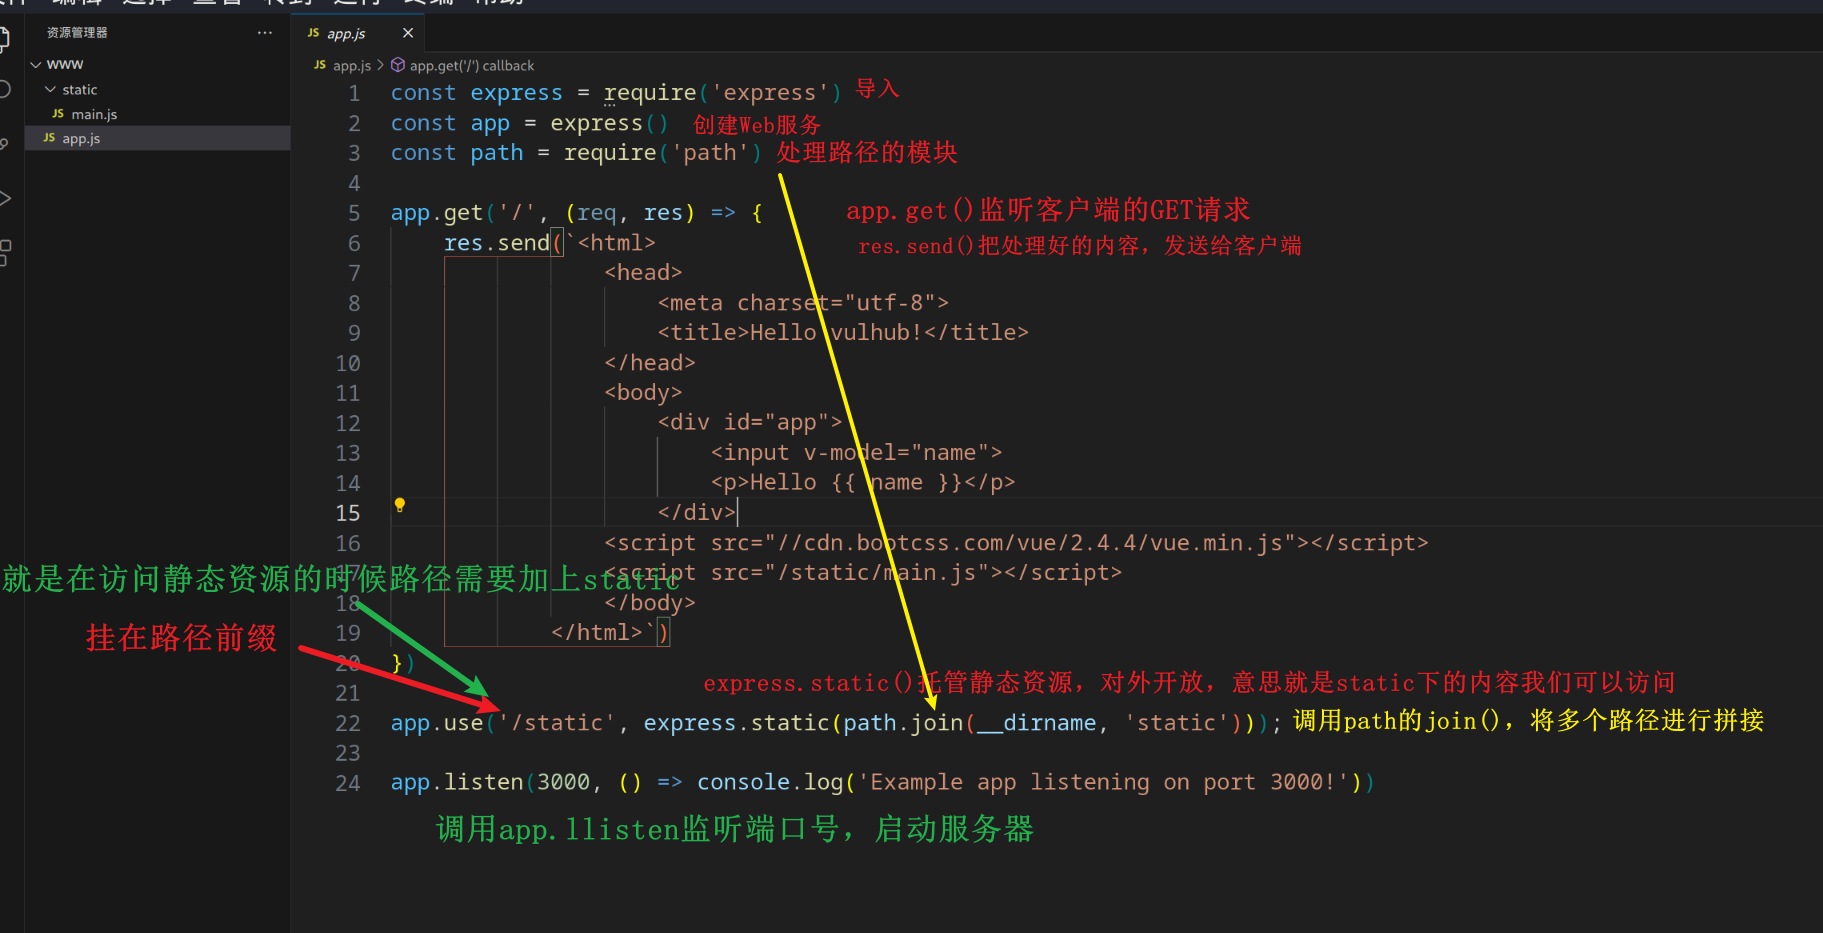Click line number 5 in the gutter

pyautogui.click(x=354, y=213)
